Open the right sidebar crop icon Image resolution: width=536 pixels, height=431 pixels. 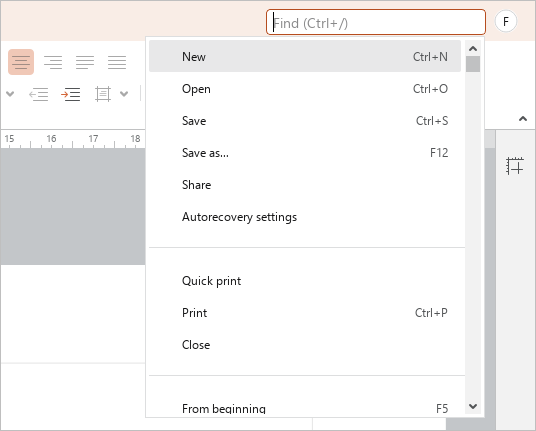(x=514, y=166)
